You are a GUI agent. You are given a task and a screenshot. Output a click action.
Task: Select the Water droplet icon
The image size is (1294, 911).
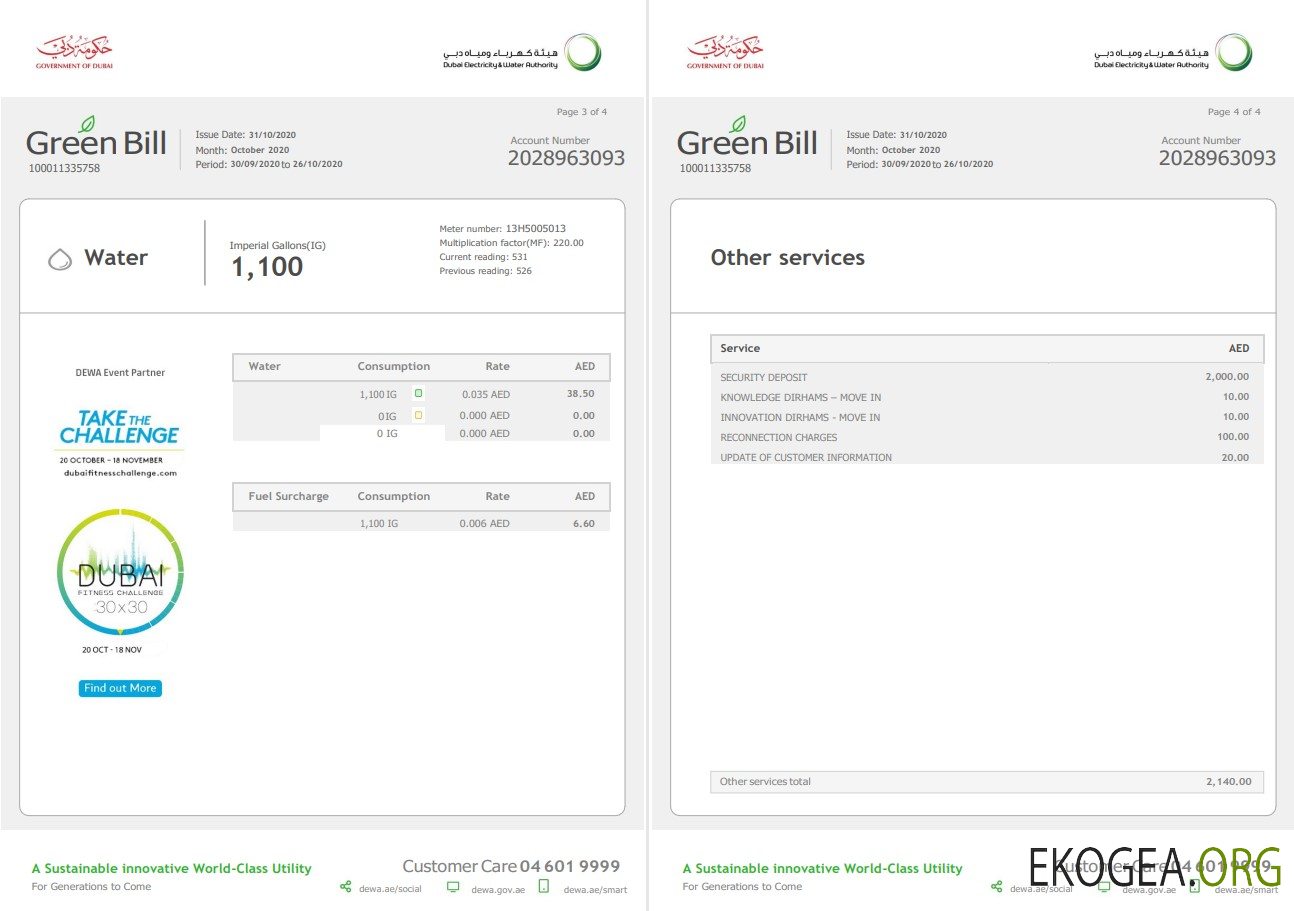tap(61, 257)
